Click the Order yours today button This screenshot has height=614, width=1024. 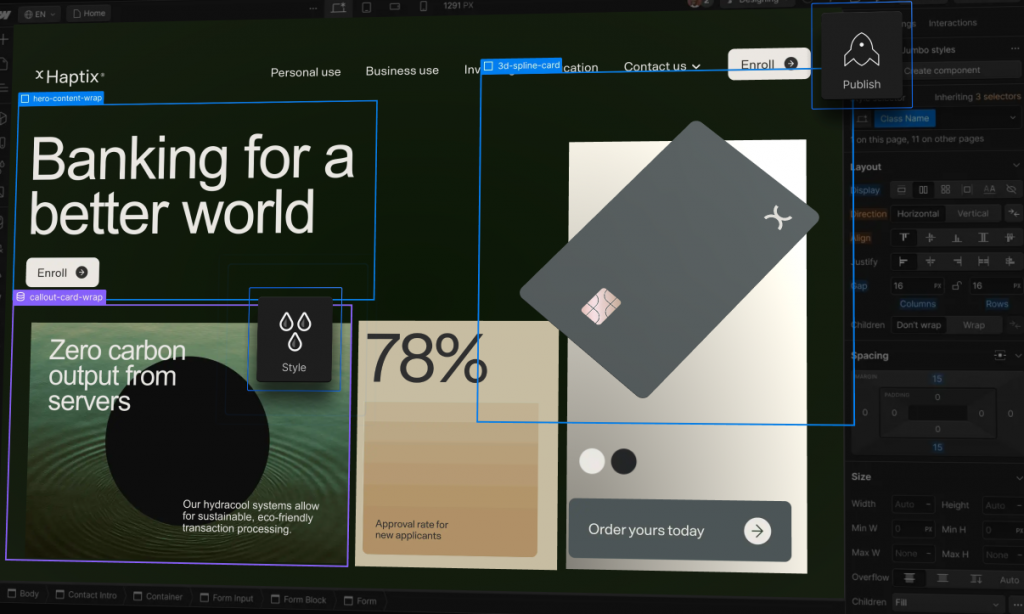pyautogui.click(x=679, y=530)
